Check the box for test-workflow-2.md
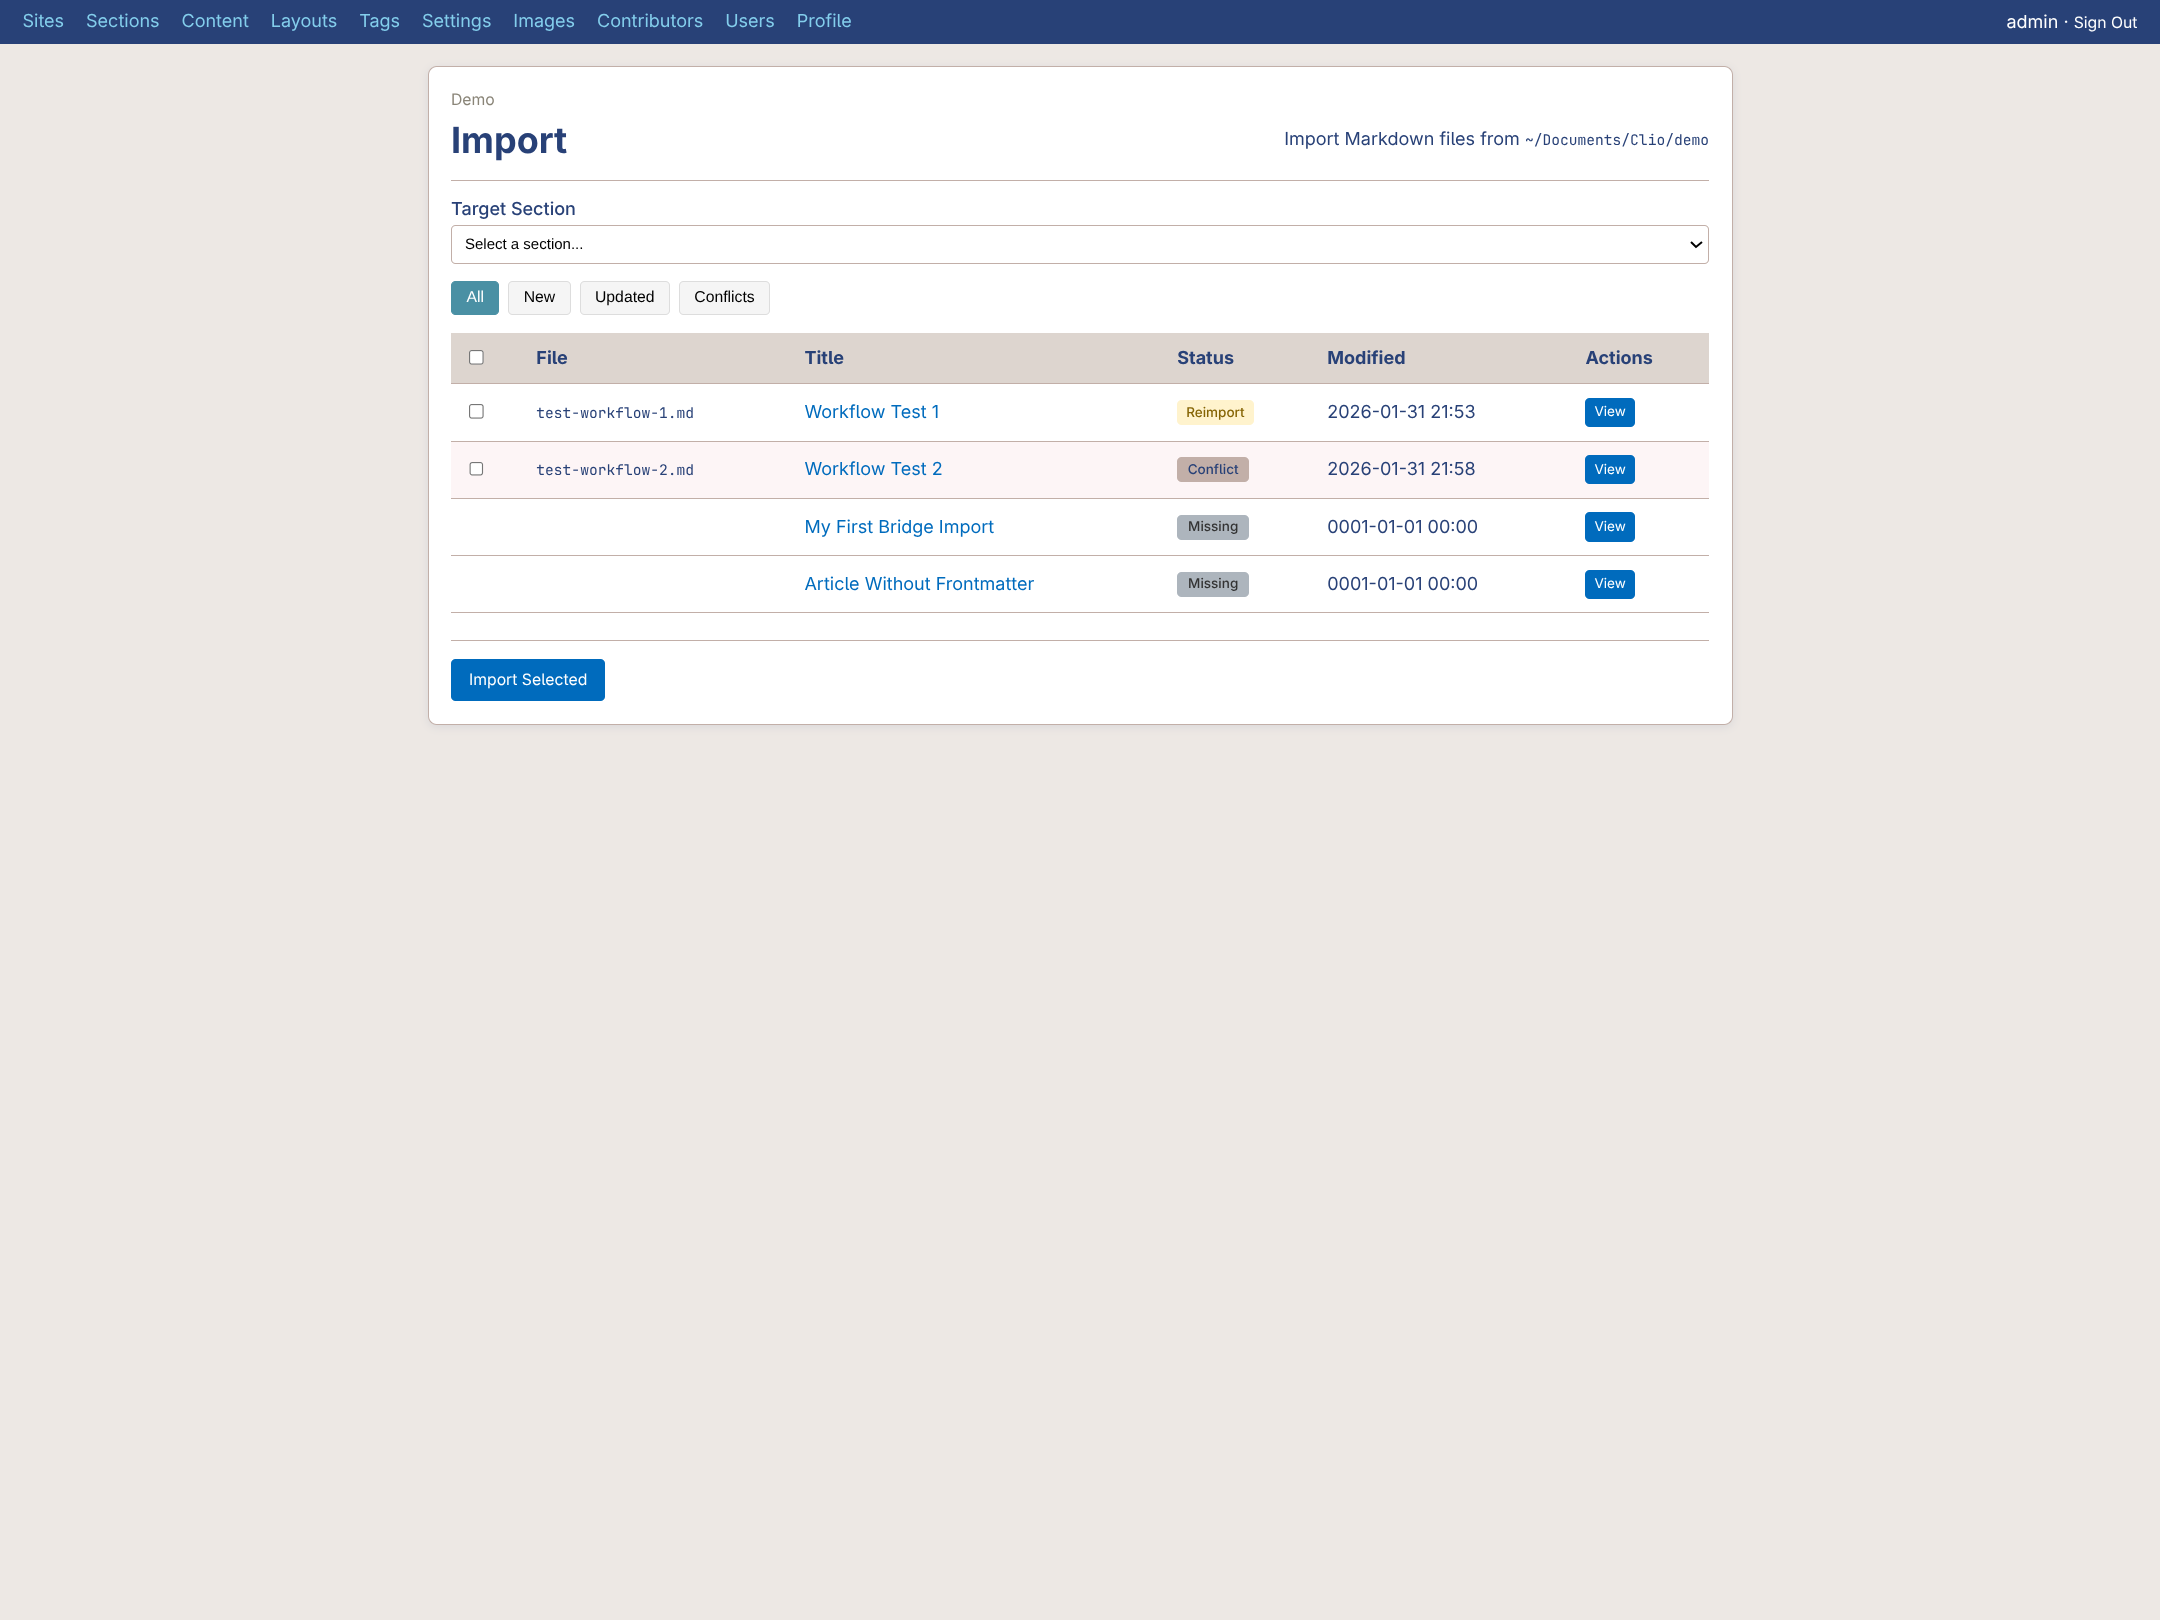Viewport: 2160px width, 1620px height. [x=477, y=469]
